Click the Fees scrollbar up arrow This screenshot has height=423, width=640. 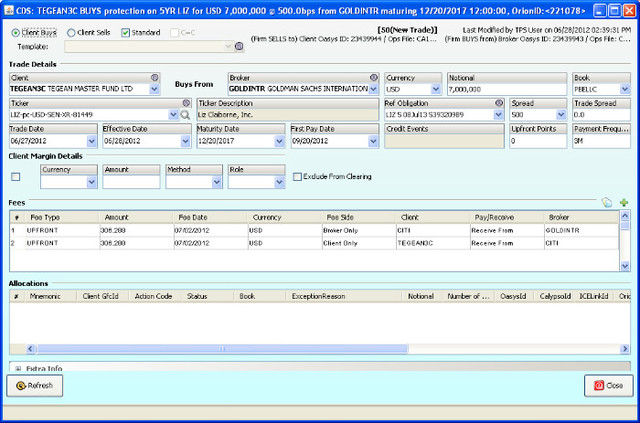pos(624,216)
